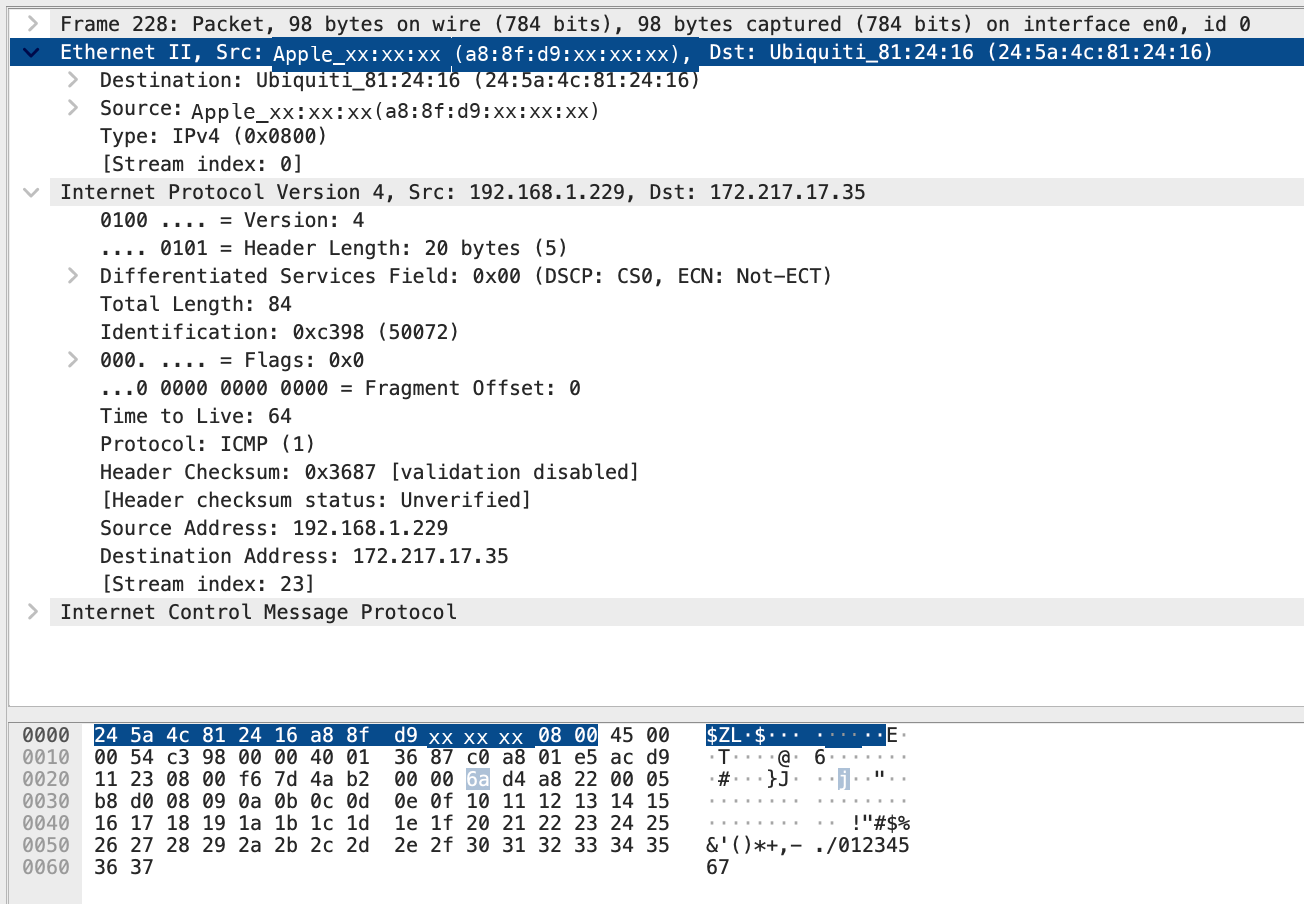Expand the Destination Ubiquiti_81:24:16 field
1304x904 pixels.
point(72,79)
